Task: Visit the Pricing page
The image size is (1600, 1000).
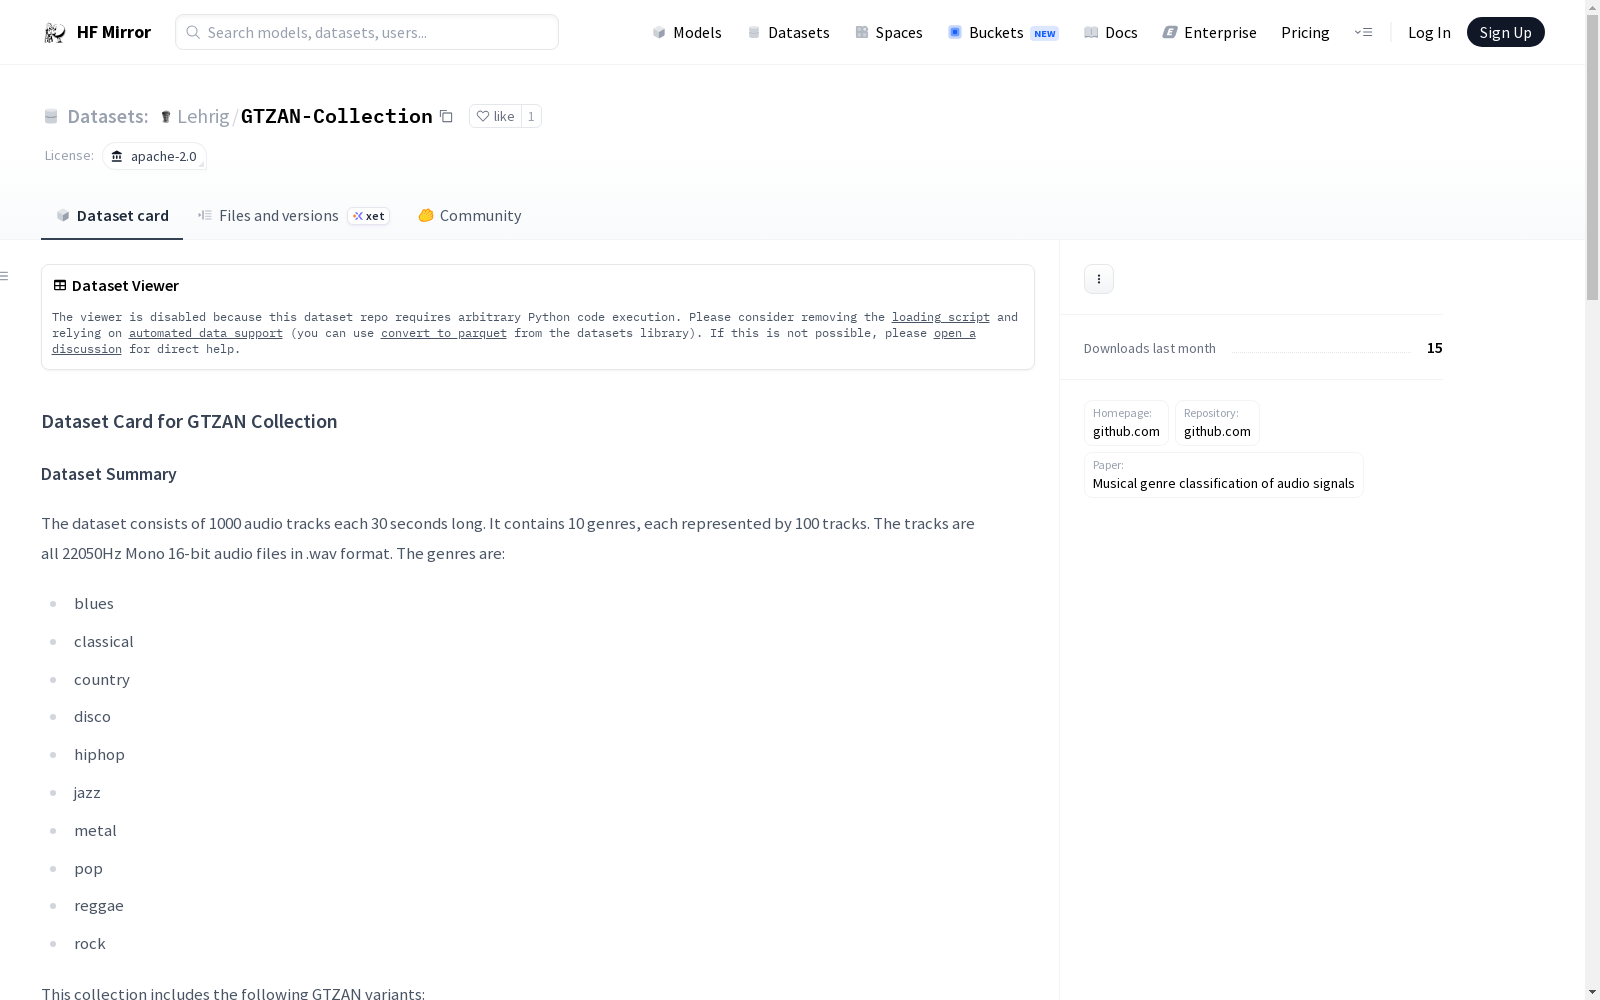Action: 1305,33
